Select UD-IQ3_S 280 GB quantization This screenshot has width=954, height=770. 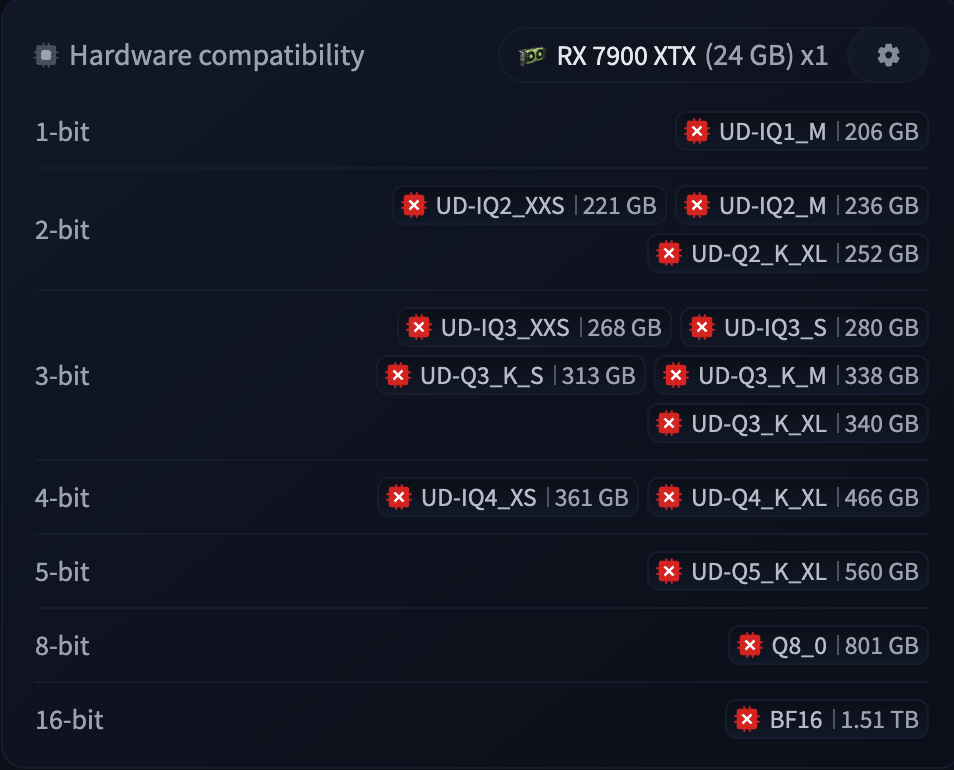804,328
